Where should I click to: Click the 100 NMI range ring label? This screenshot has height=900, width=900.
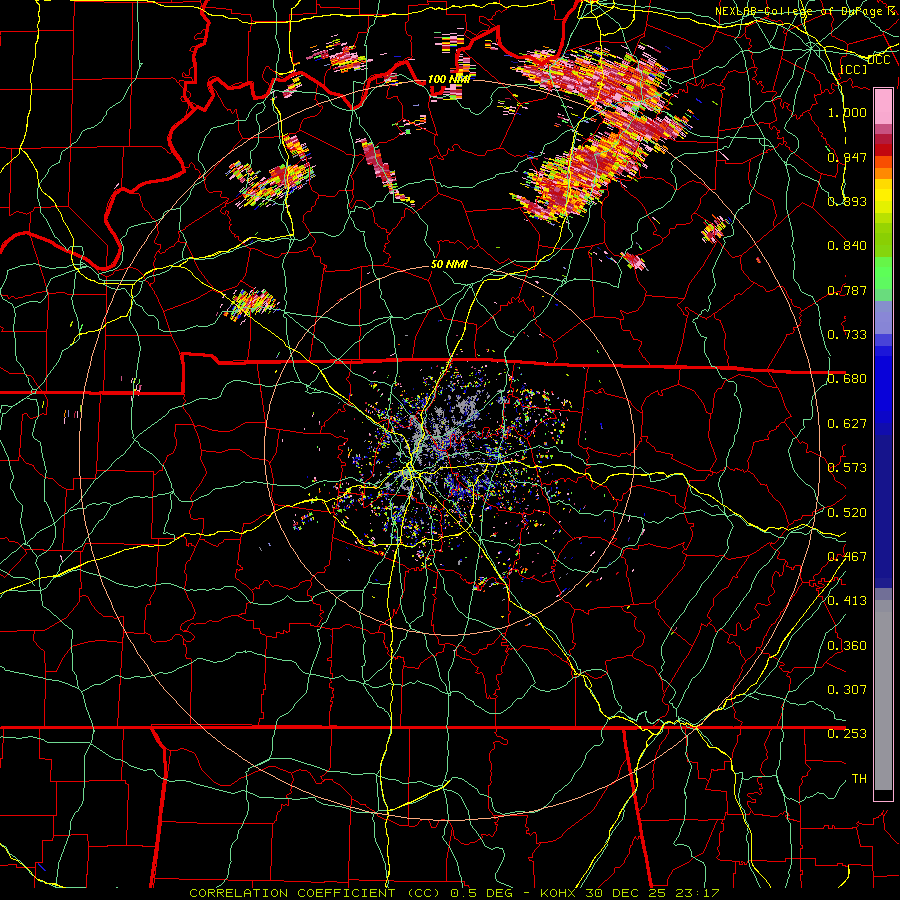(448, 79)
